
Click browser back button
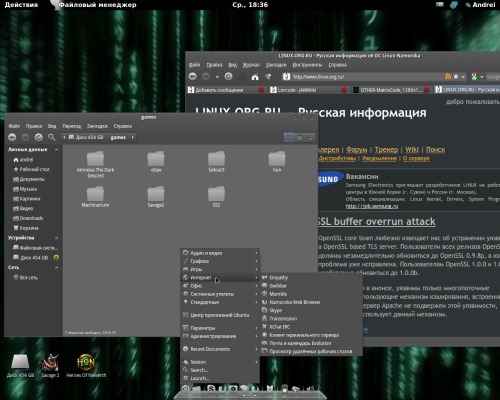coord(193,76)
